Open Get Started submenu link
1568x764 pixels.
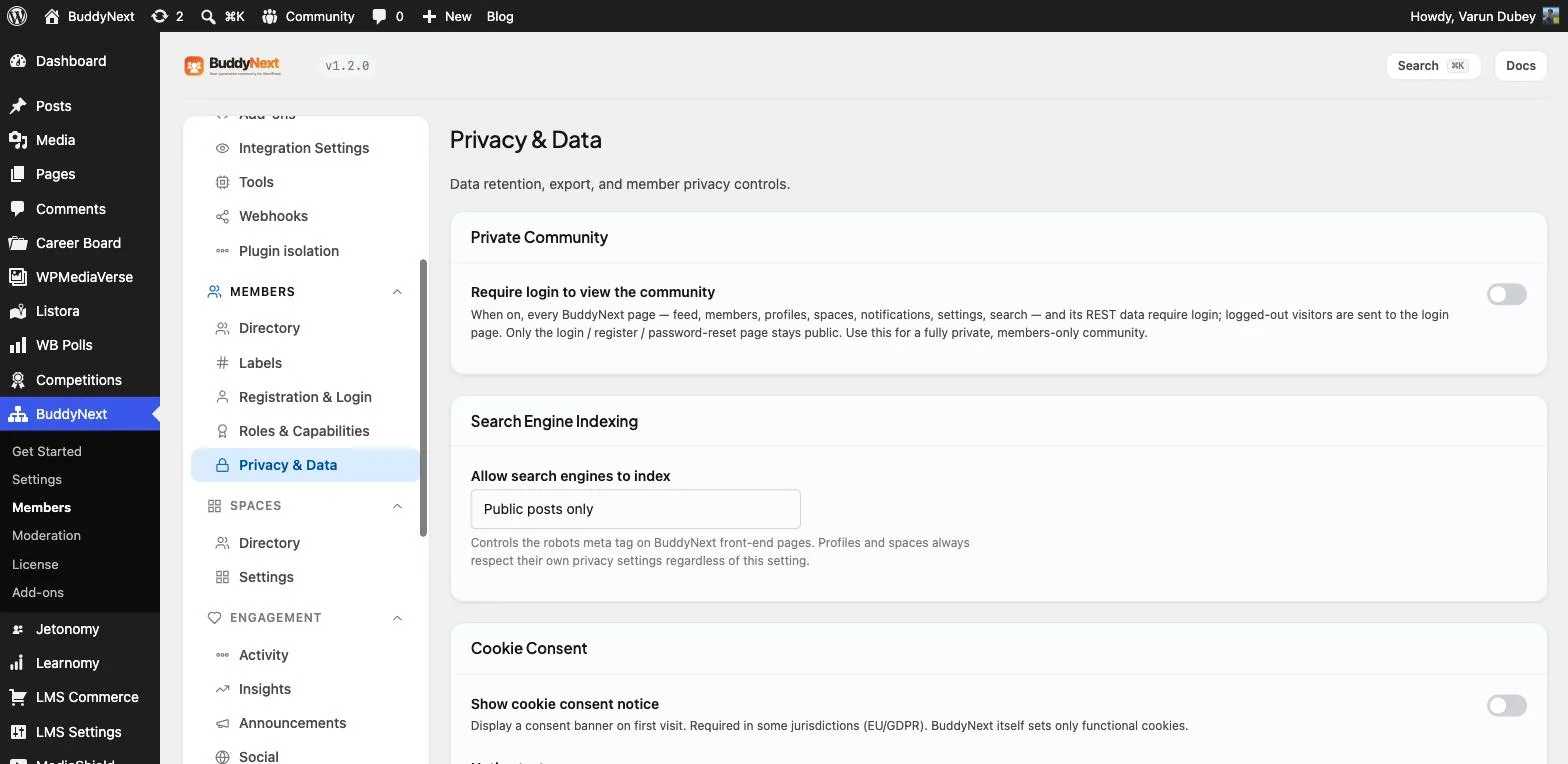47,451
